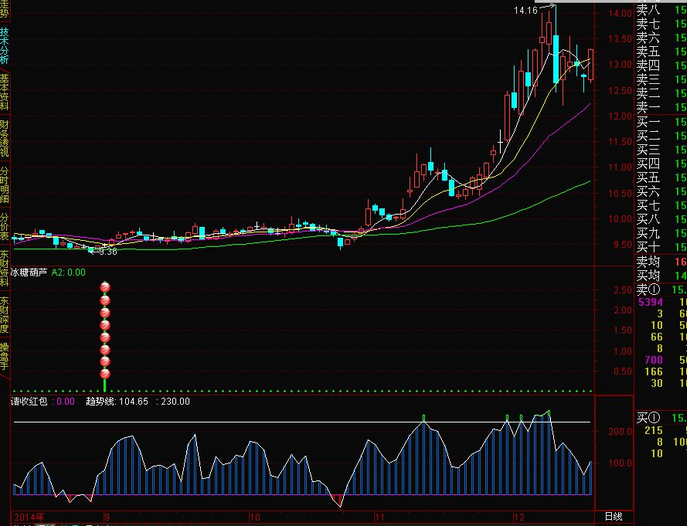Select the 东财深度 sidebar tab
This screenshot has width=687, height=529.
tap(4, 315)
